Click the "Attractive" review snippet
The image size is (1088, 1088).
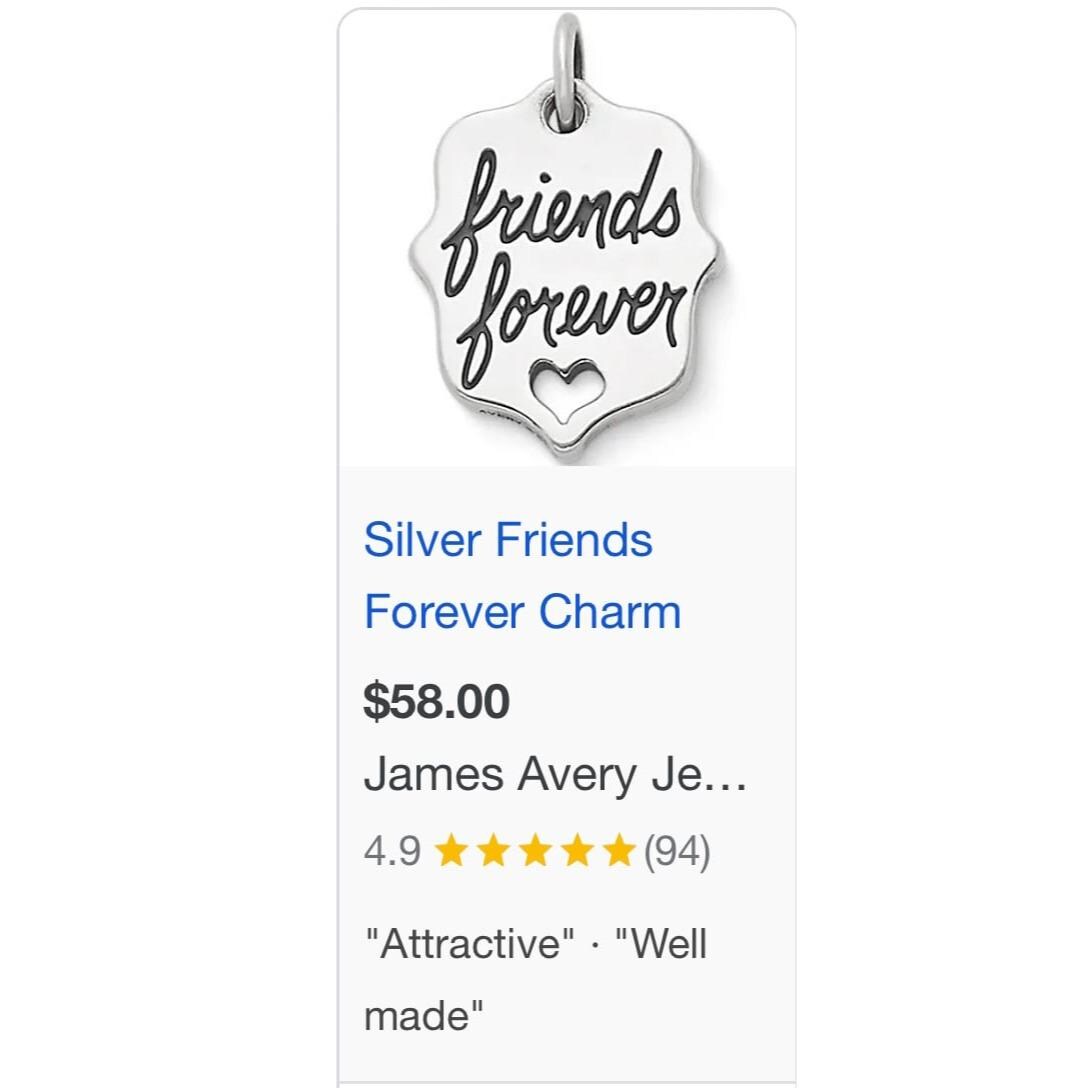pos(470,944)
